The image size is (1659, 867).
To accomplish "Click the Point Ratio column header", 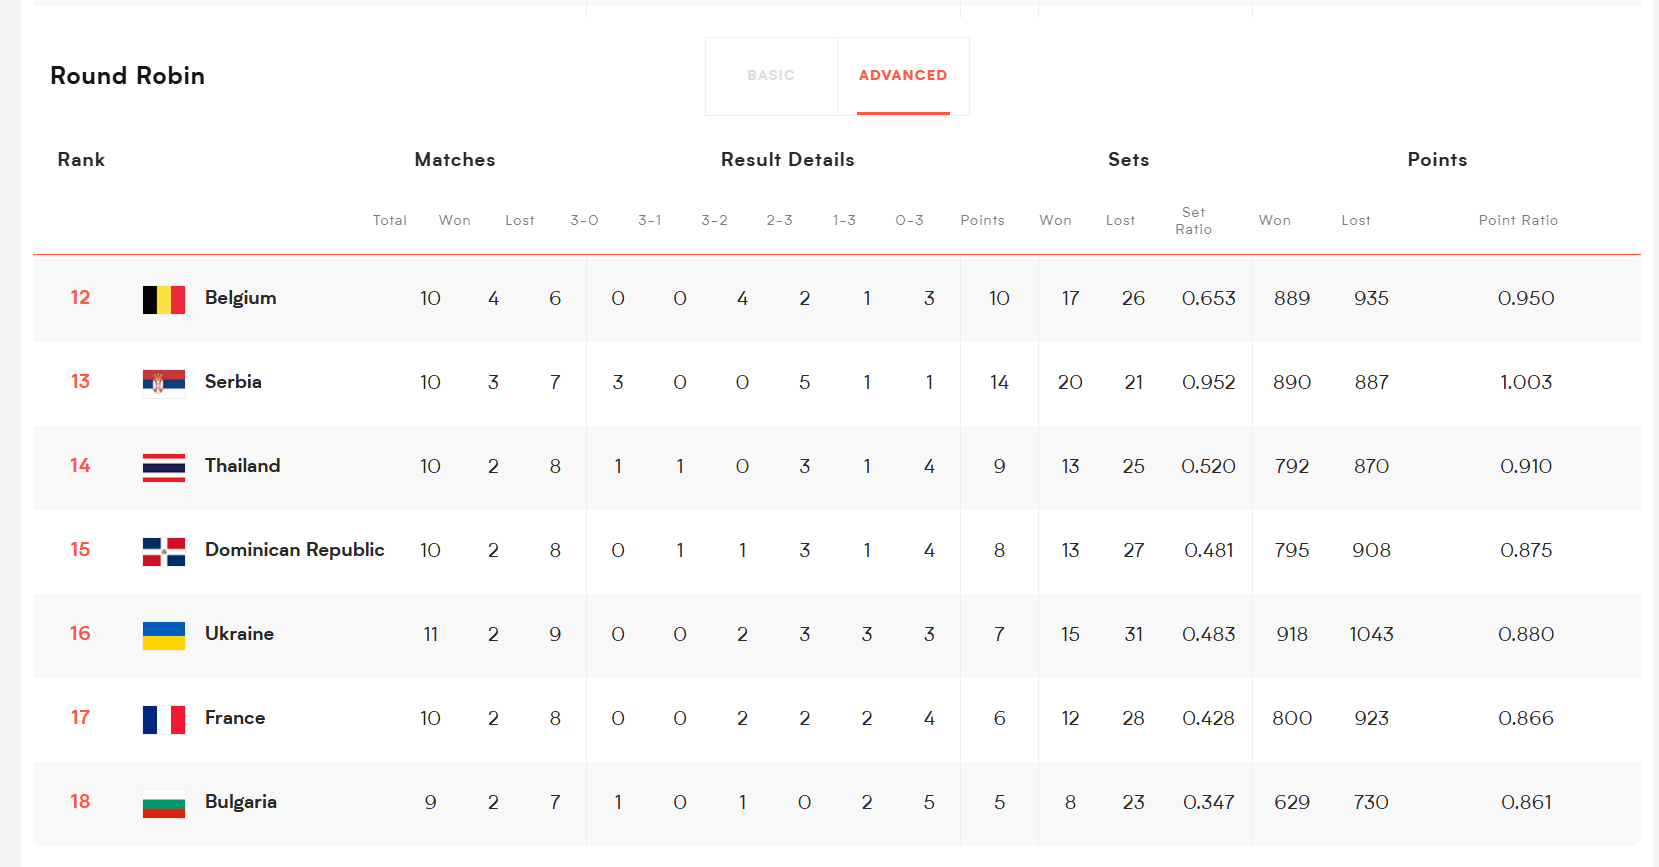I will 1518,220.
